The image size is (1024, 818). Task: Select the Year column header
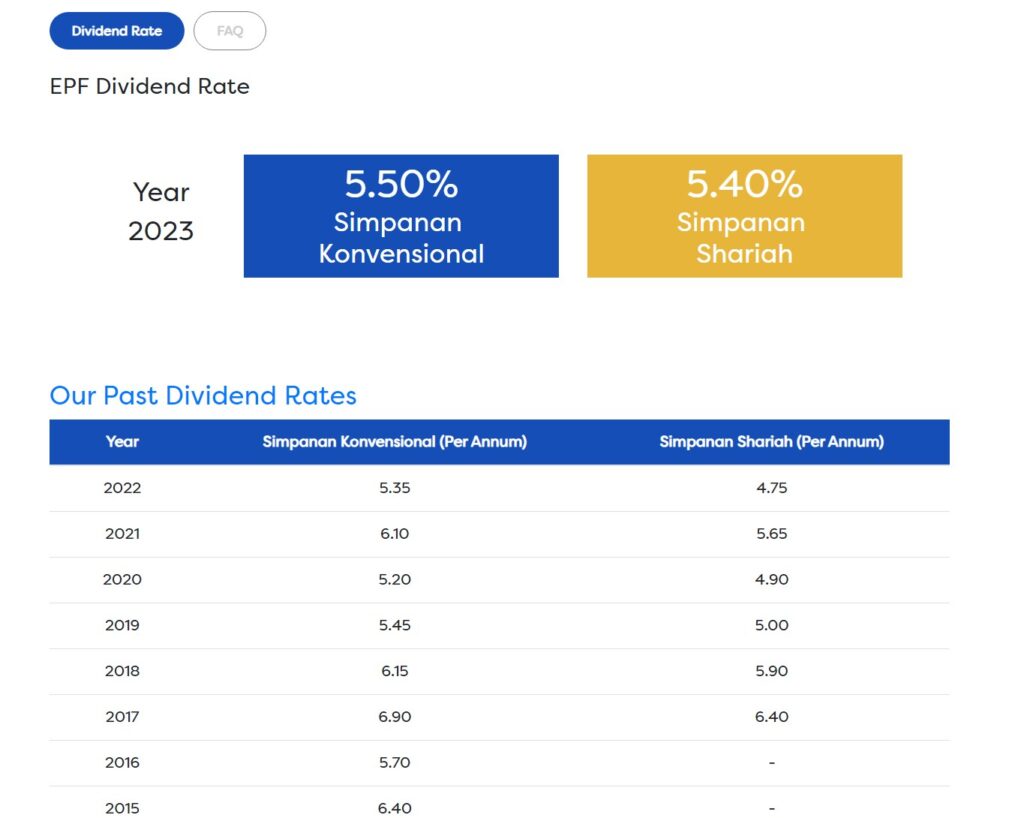pos(122,442)
